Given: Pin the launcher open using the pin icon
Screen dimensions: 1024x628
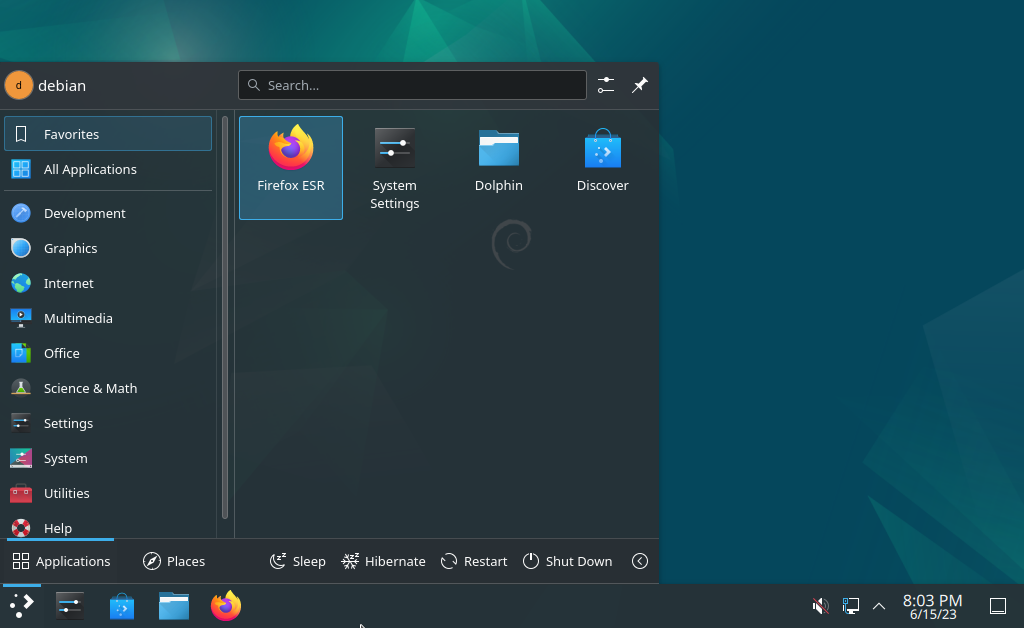Looking at the screenshot, I should [x=640, y=85].
